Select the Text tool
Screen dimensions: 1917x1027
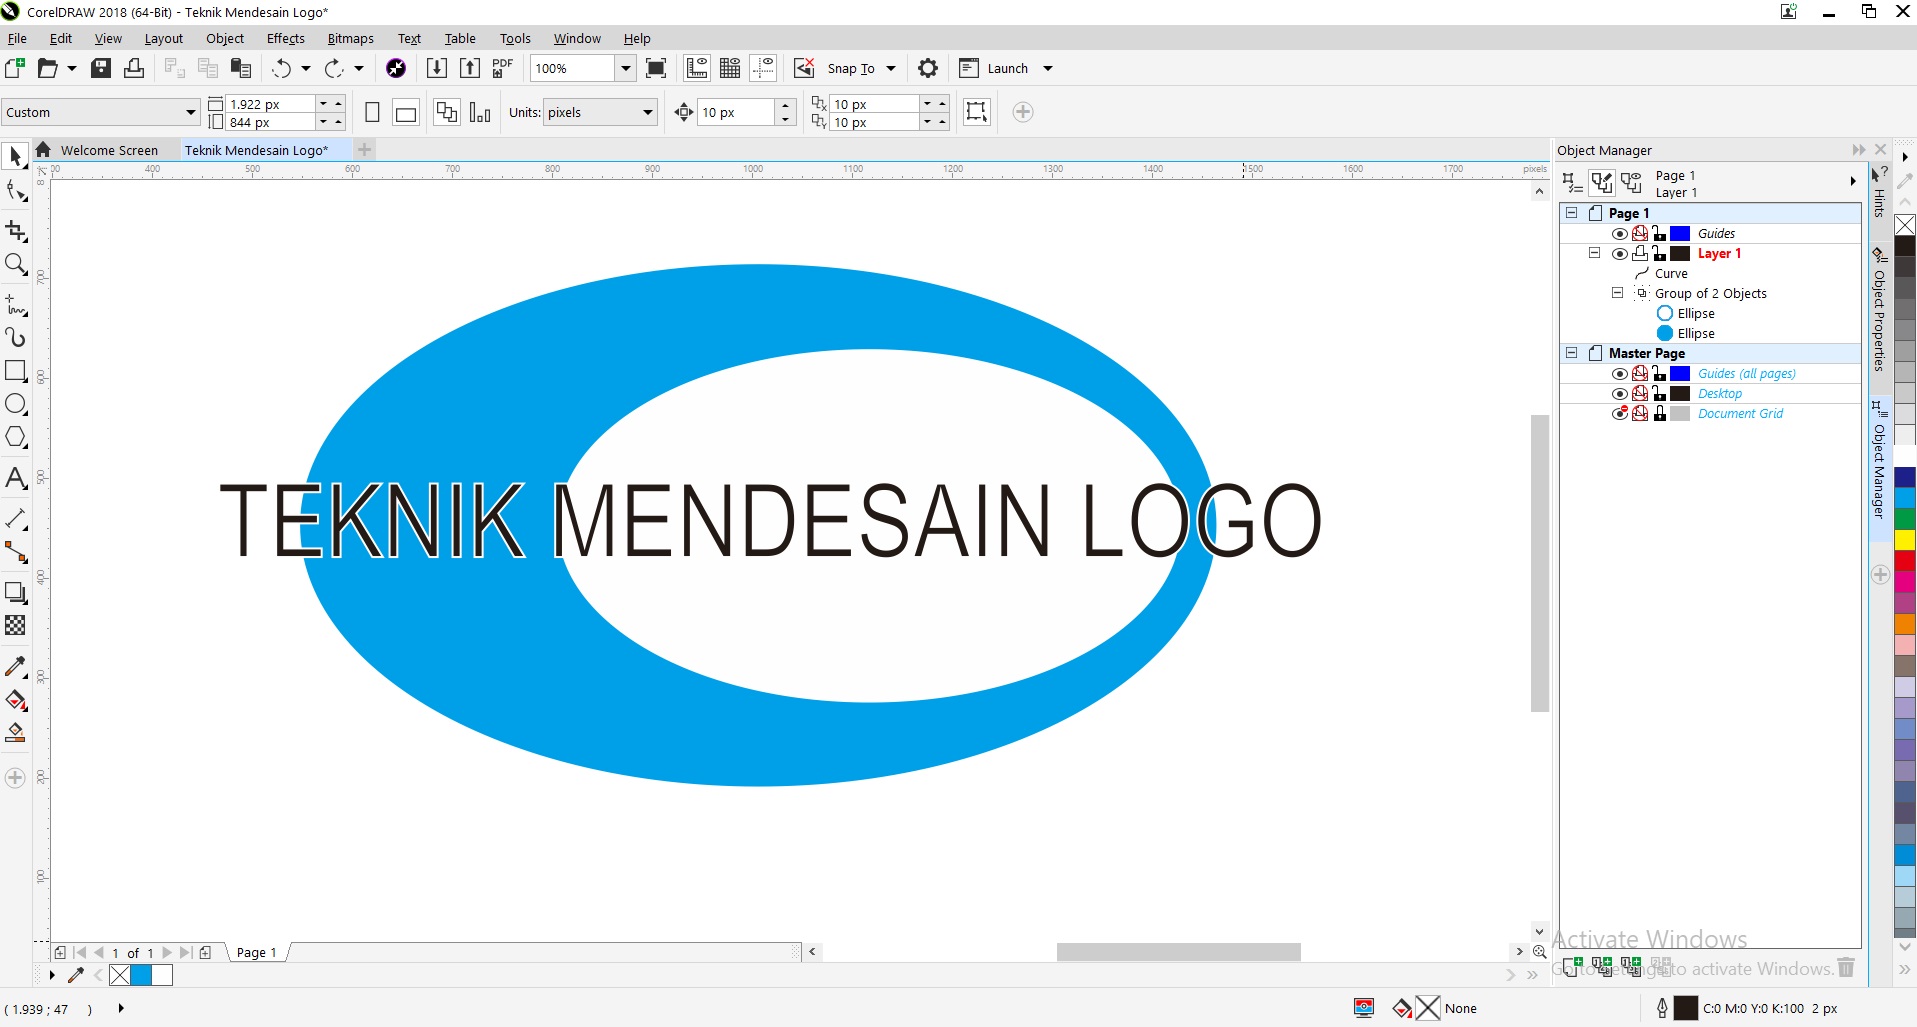(16, 478)
